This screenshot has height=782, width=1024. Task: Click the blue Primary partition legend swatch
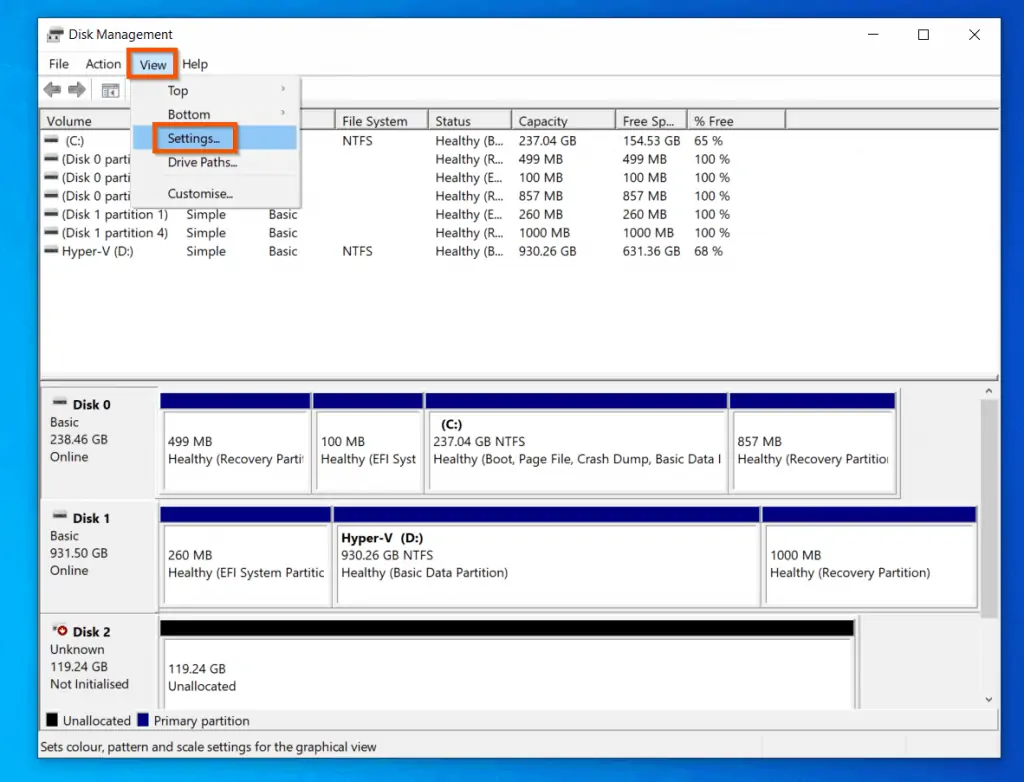click(143, 720)
